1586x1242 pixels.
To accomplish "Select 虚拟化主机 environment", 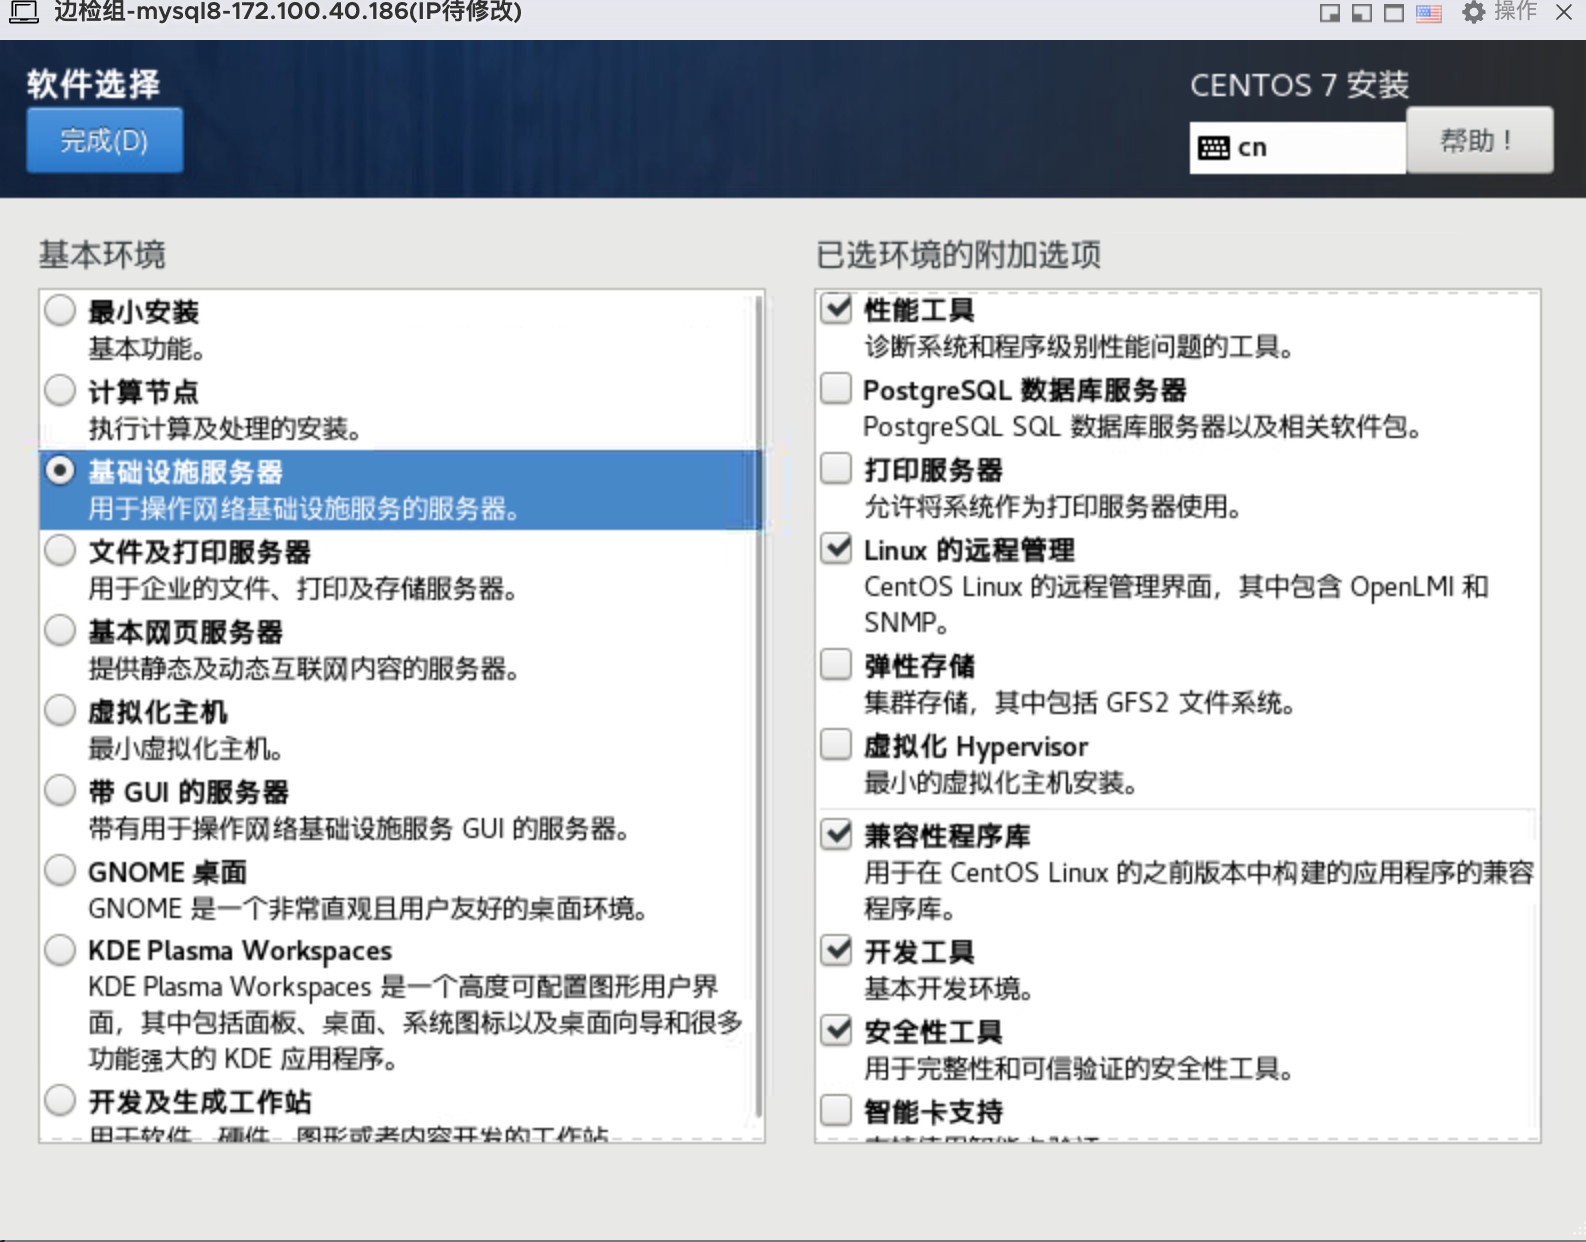I will tap(60, 710).
